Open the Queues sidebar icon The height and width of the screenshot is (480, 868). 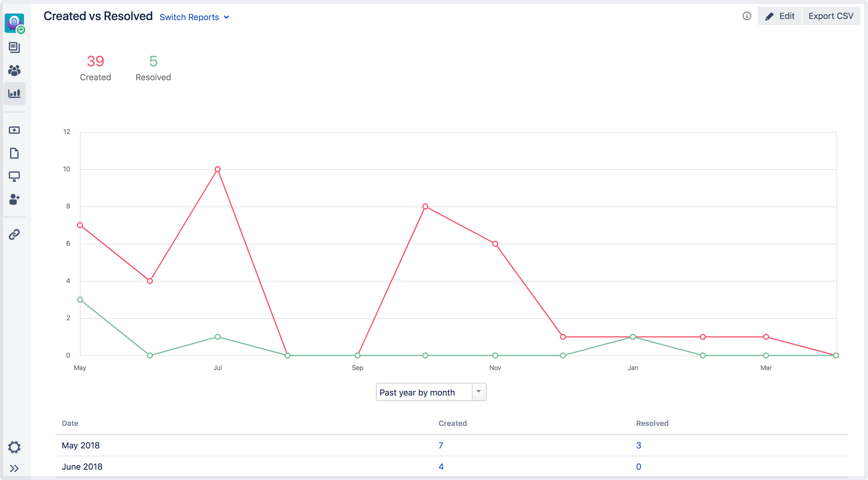point(14,48)
